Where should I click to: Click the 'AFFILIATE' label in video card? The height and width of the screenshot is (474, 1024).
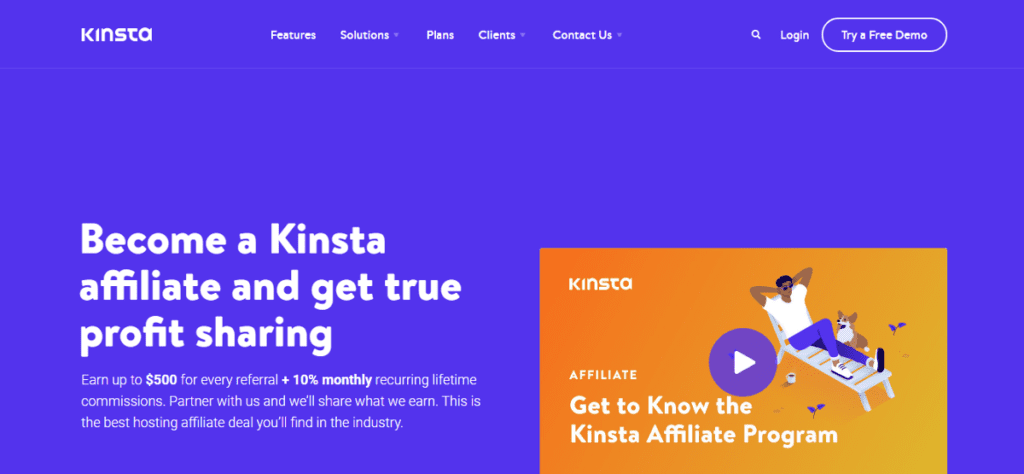pyautogui.click(x=603, y=375)
